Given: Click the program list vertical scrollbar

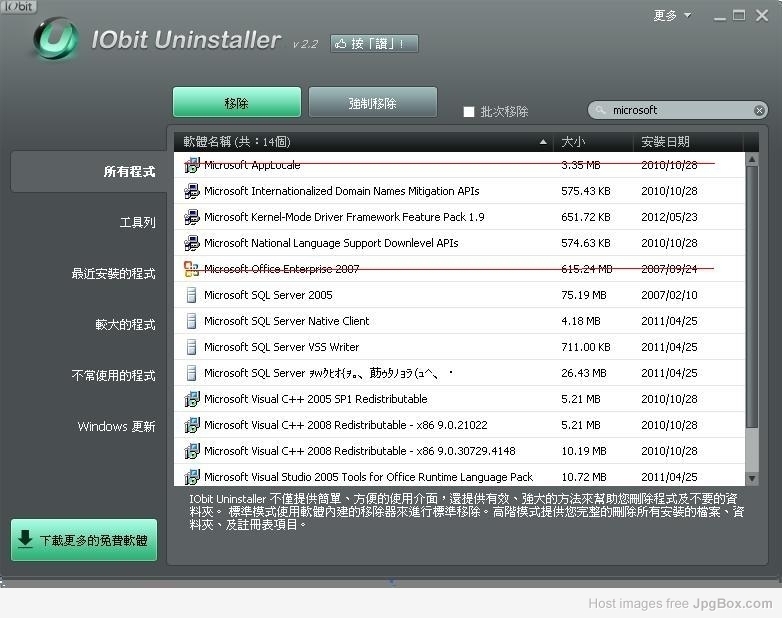Looking at the screenshot, I should pos(752,300).
